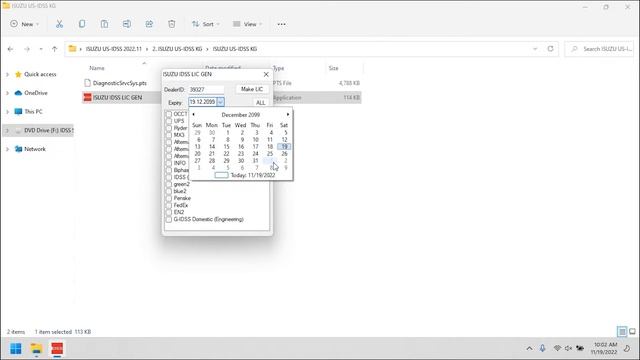Expand Quick access in navigation pane
640x360 pixels.
[7, 75]
